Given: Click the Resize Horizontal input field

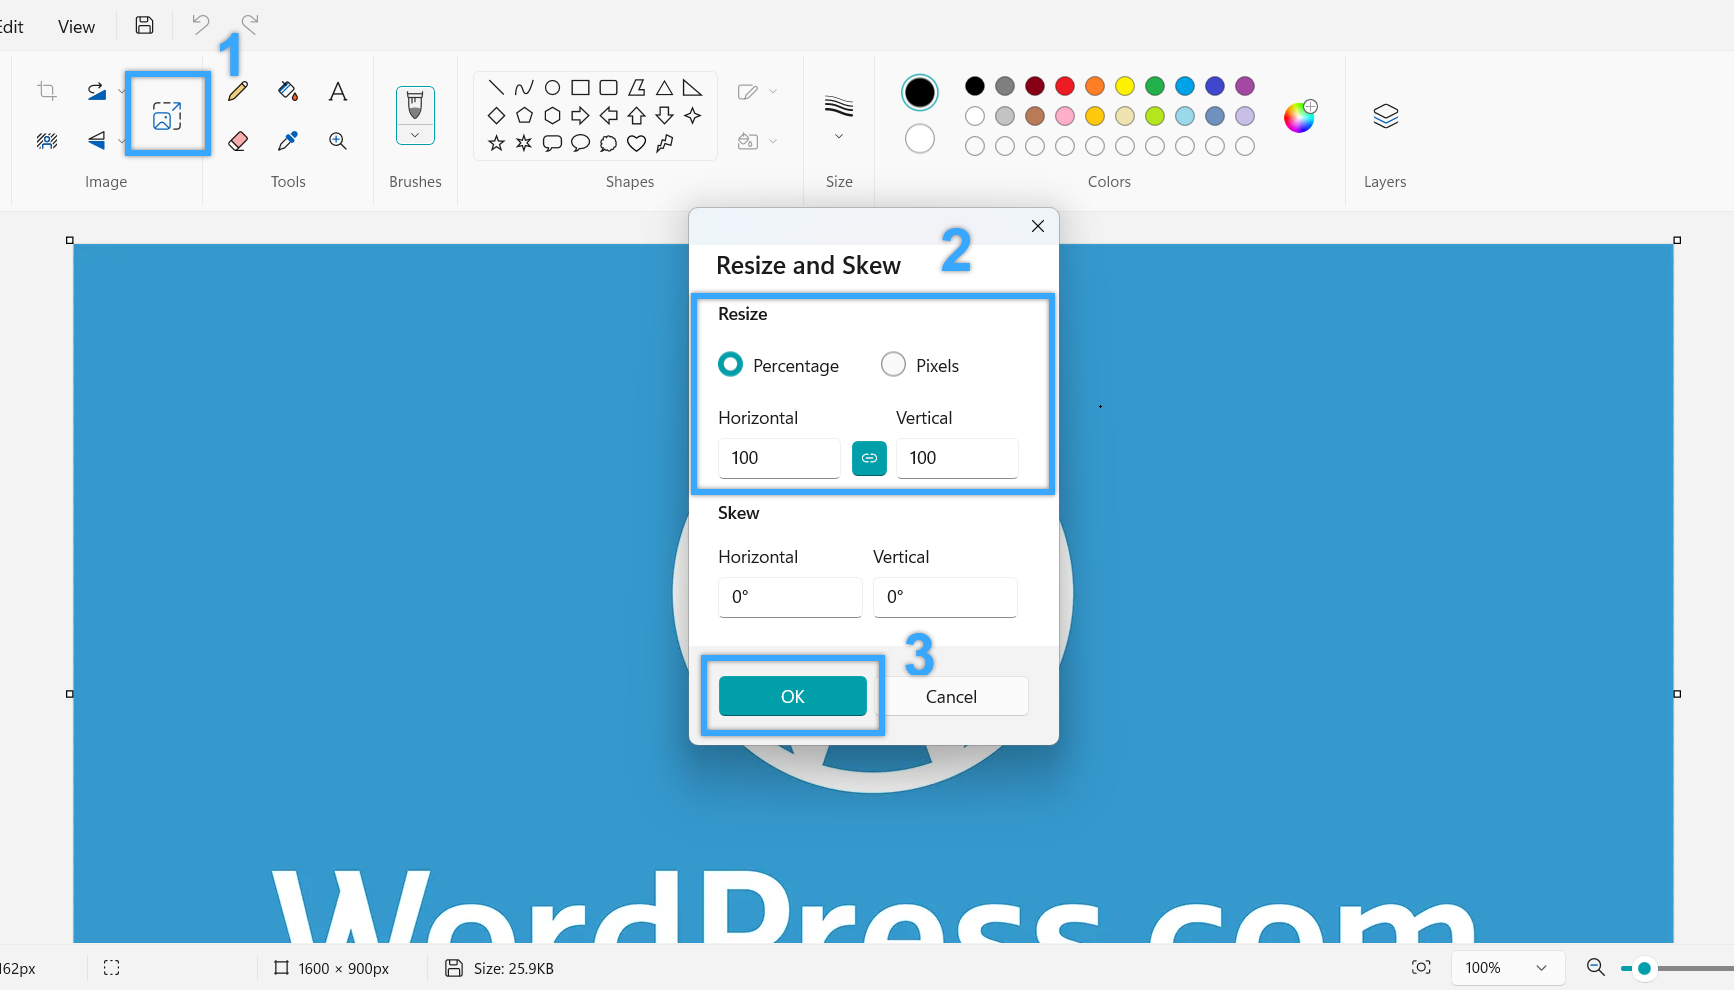Looking at the screenshot, I should tap(778, 458).
